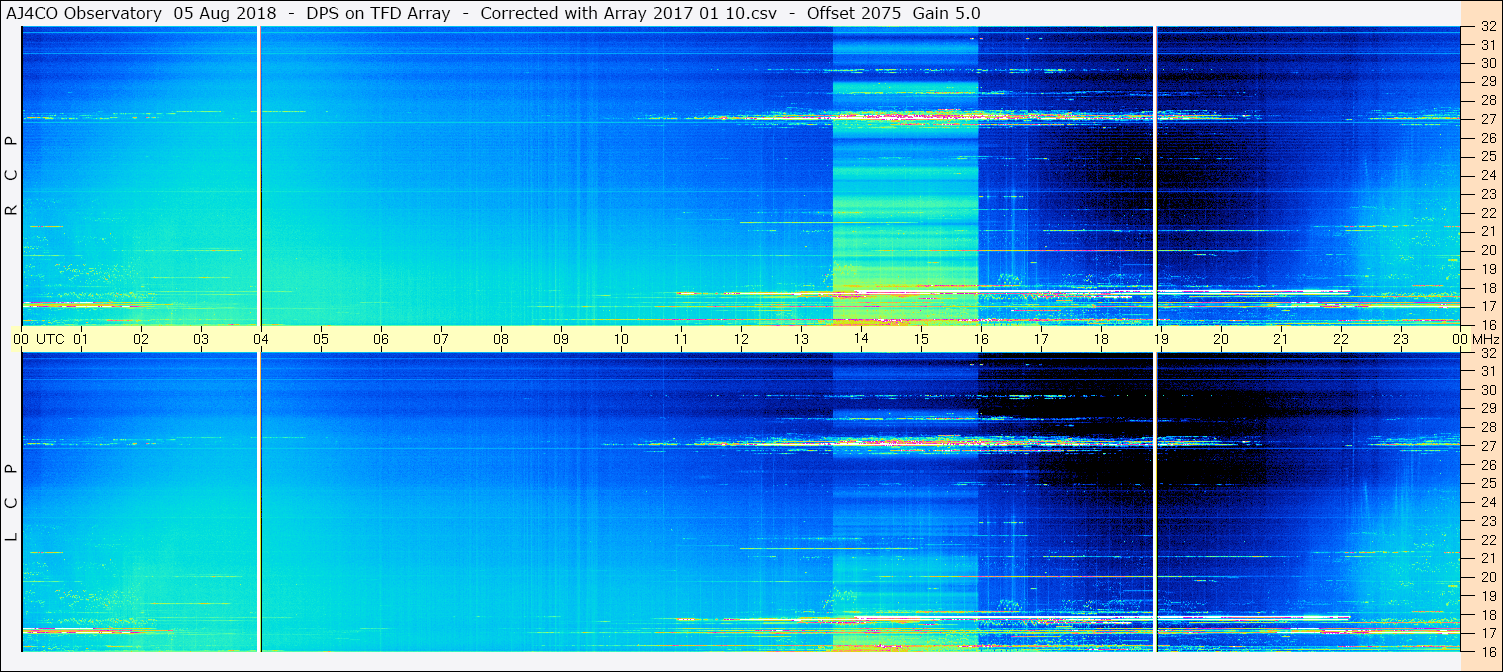Viewport: 1503px width, 672px height.
Task: Select hour 20 on the UTC time axis
Action: (1221, 339)
